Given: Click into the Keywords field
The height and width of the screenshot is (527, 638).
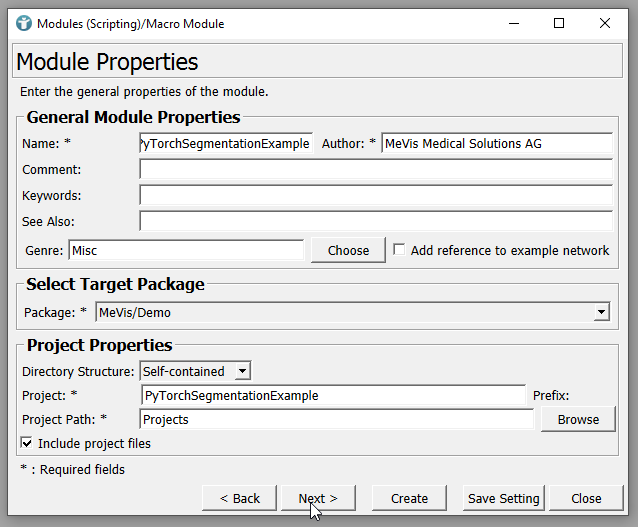Looking at the screenshot, I should 375,196.
